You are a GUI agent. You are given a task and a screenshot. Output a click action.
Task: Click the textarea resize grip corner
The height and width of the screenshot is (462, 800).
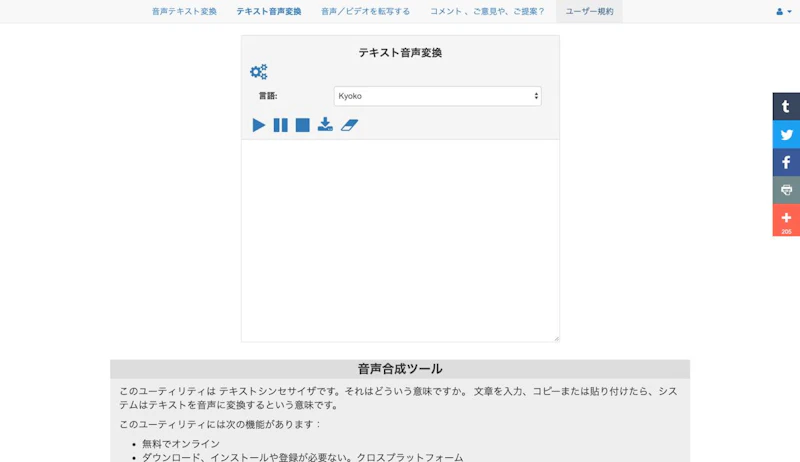(x=557, y=339)
